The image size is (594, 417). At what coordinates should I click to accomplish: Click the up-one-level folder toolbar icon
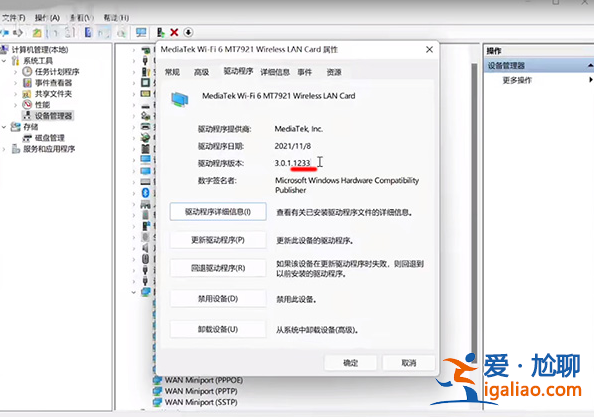[x=37, y=33]
